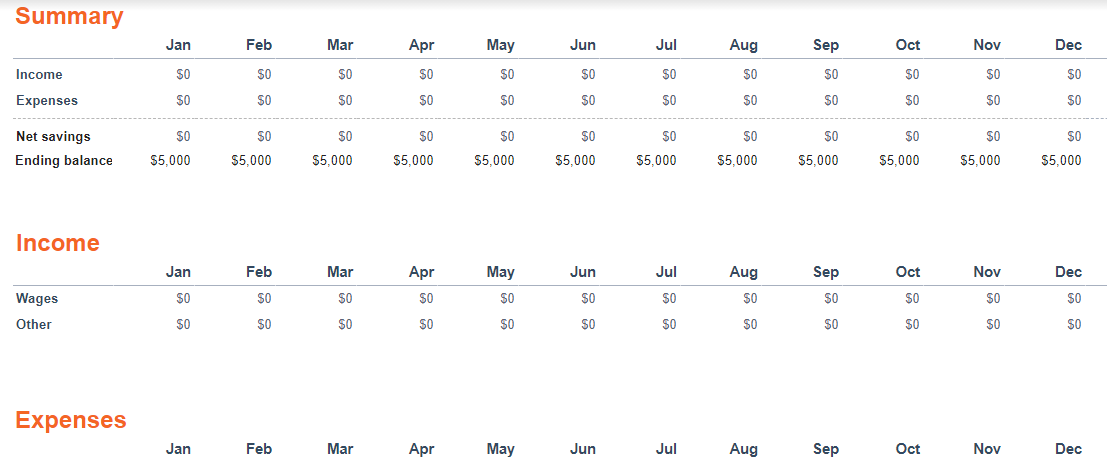Screen dimensions: 1107x462
Task: Click the Mar column header in Summary
Action: [340, 45]
